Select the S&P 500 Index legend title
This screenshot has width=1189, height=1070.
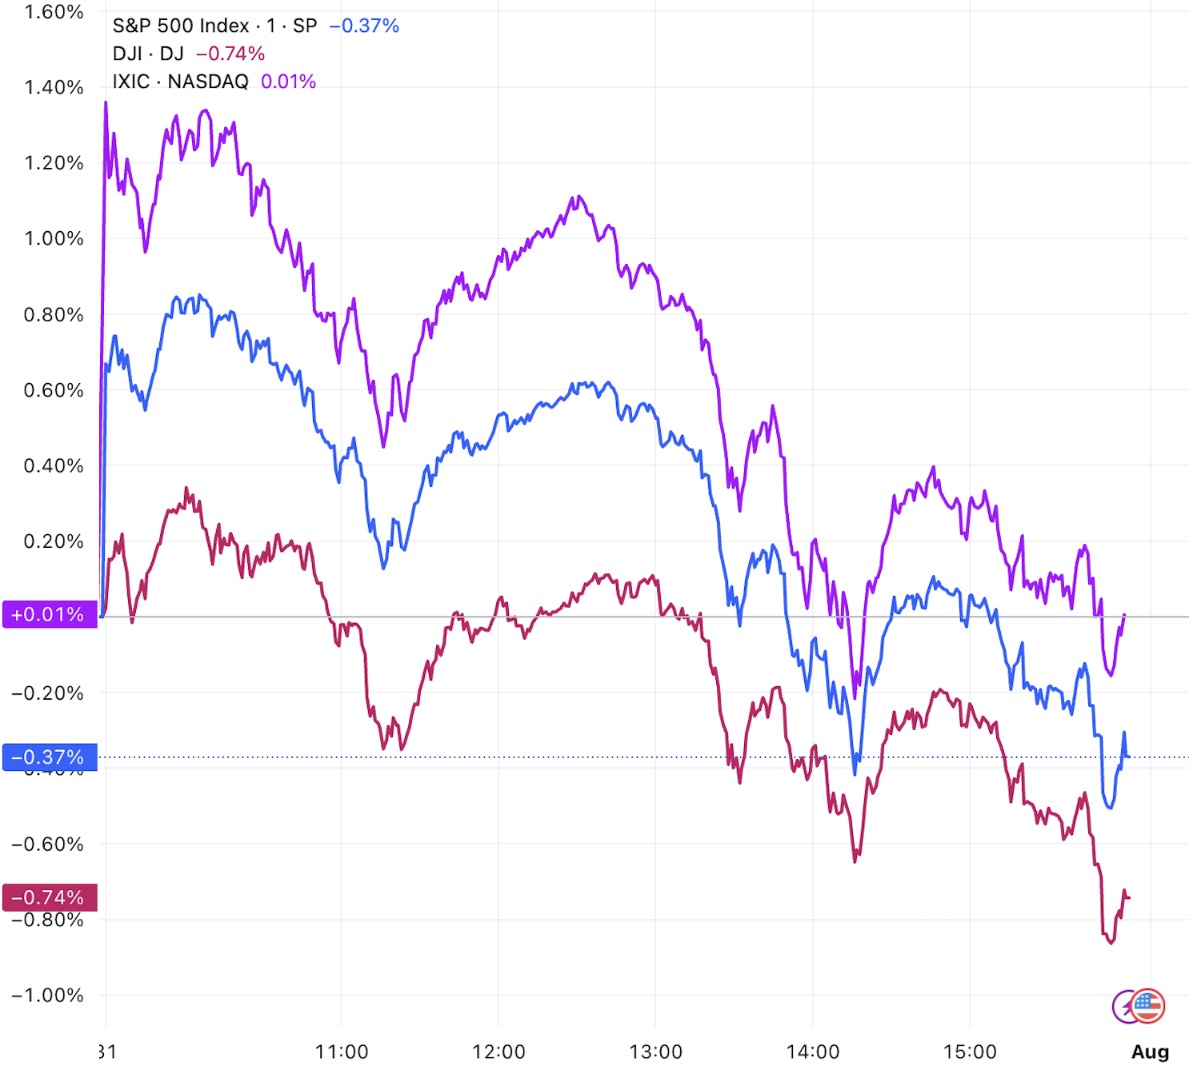click(x=215, y=26)
